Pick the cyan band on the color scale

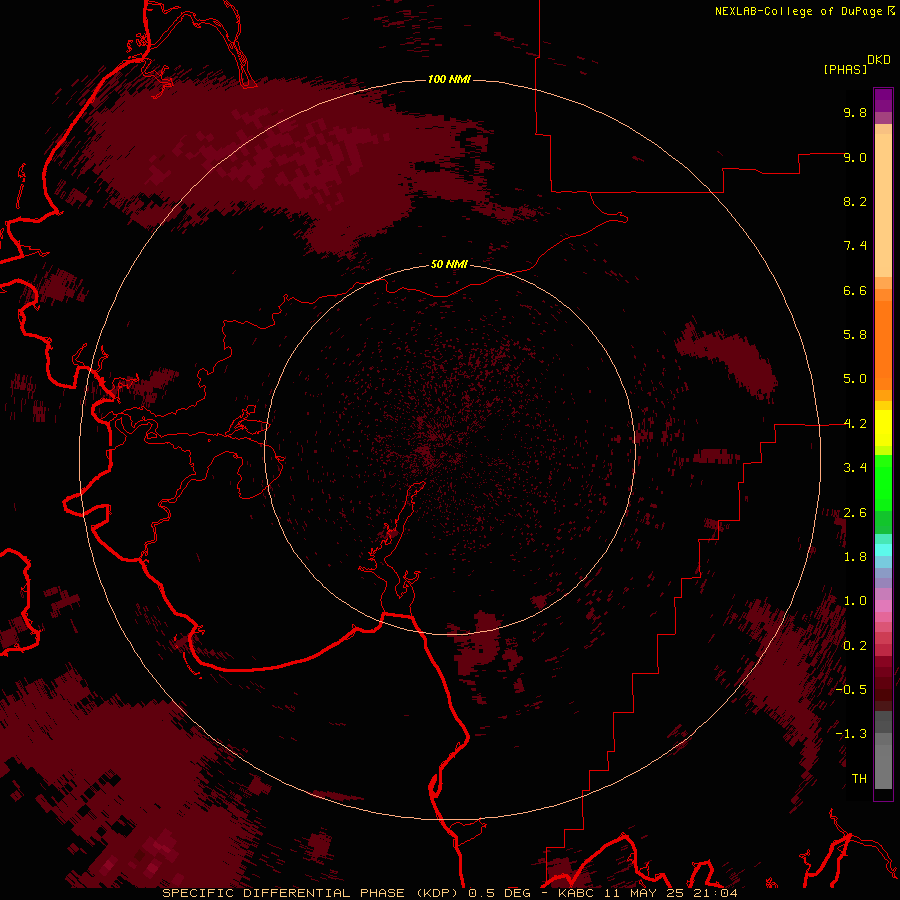[883, 550]
